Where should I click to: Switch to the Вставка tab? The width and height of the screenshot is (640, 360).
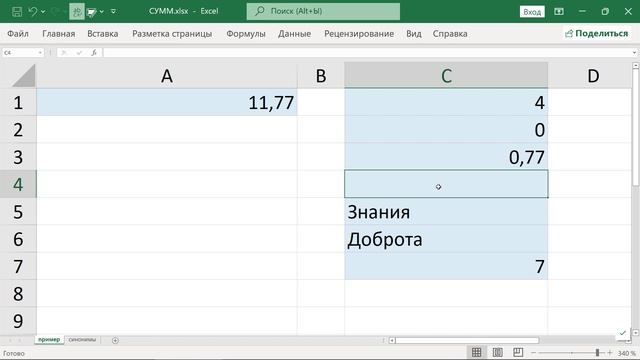pos(102,34)
